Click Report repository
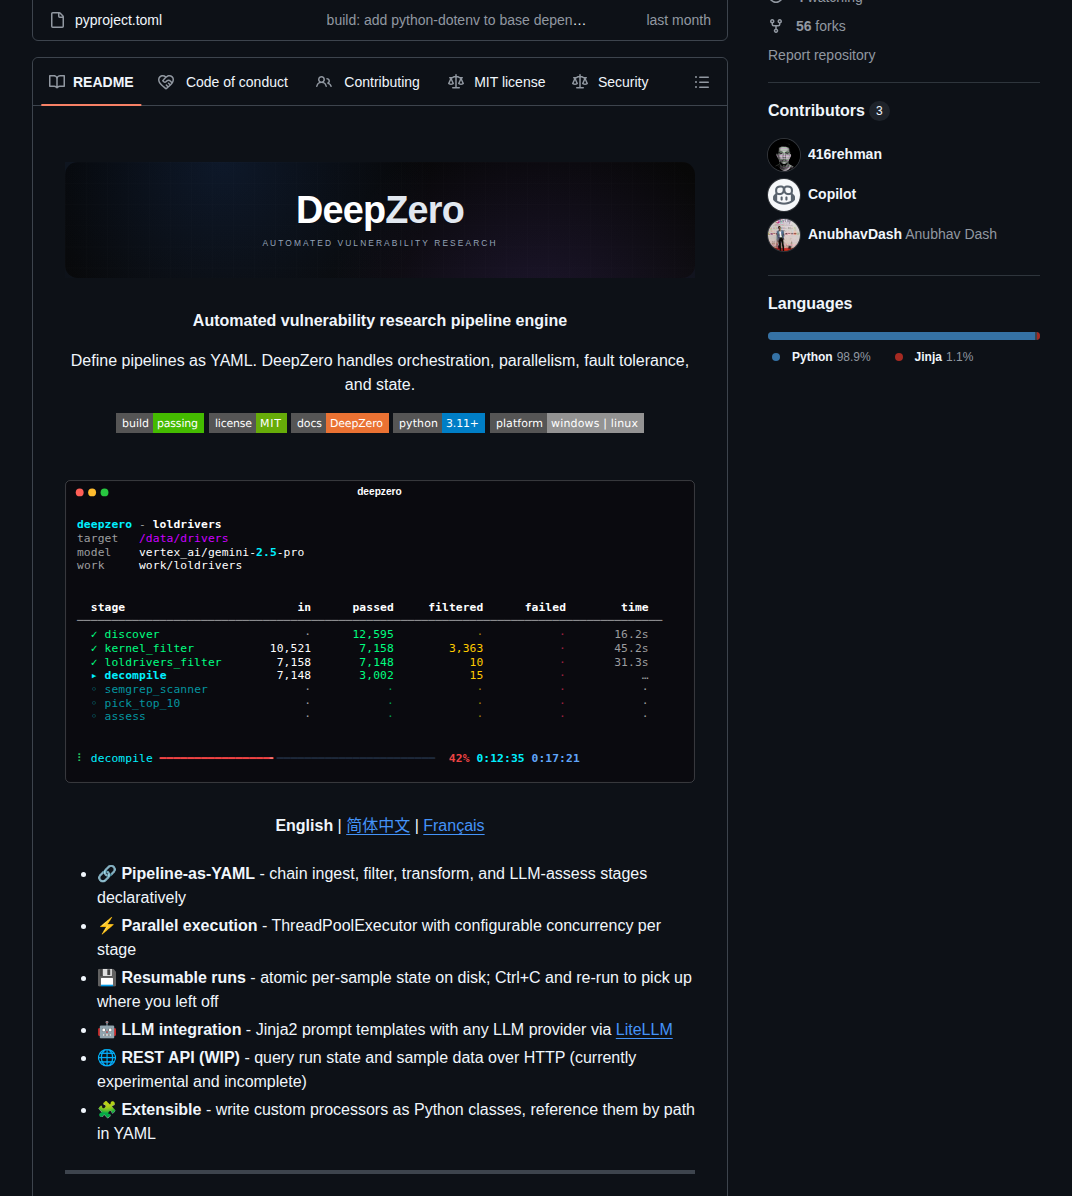1072x1196 pixels. (821, 55)
